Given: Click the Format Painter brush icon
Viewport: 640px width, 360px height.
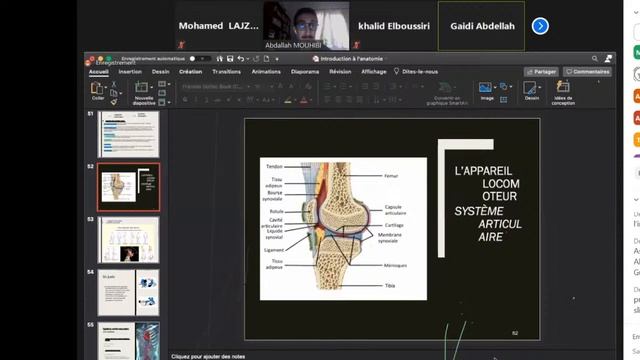Looking at the screenshot, I should point(113,102).
